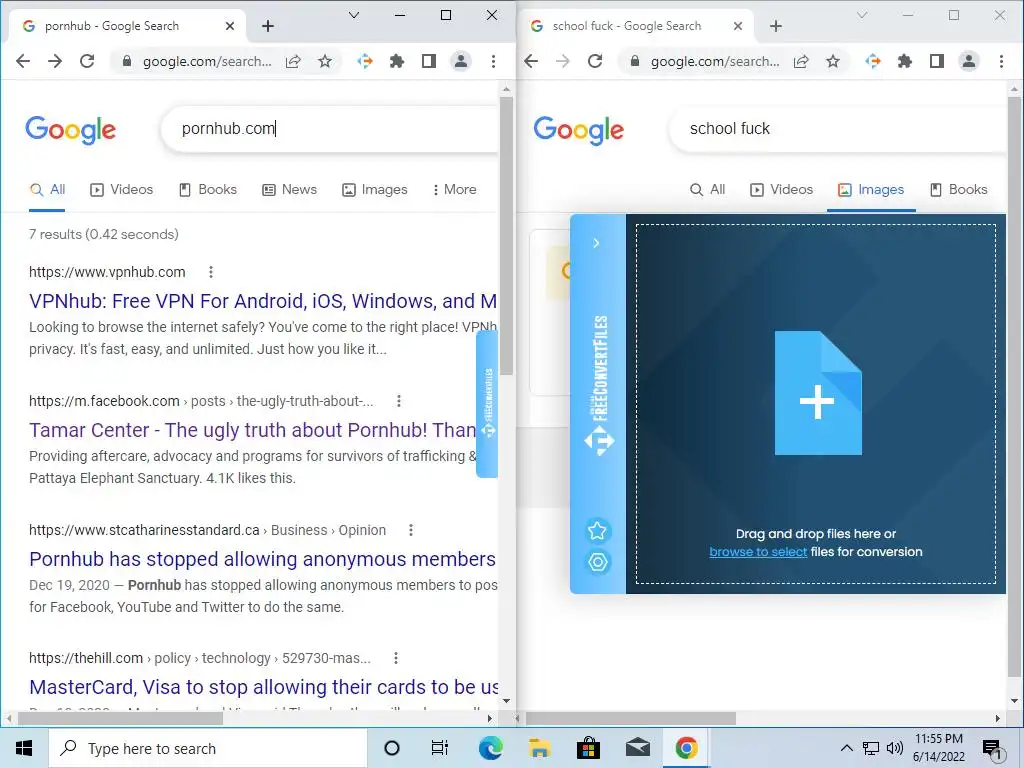Open stopped allowing anonymous members result

click(263, 559)
